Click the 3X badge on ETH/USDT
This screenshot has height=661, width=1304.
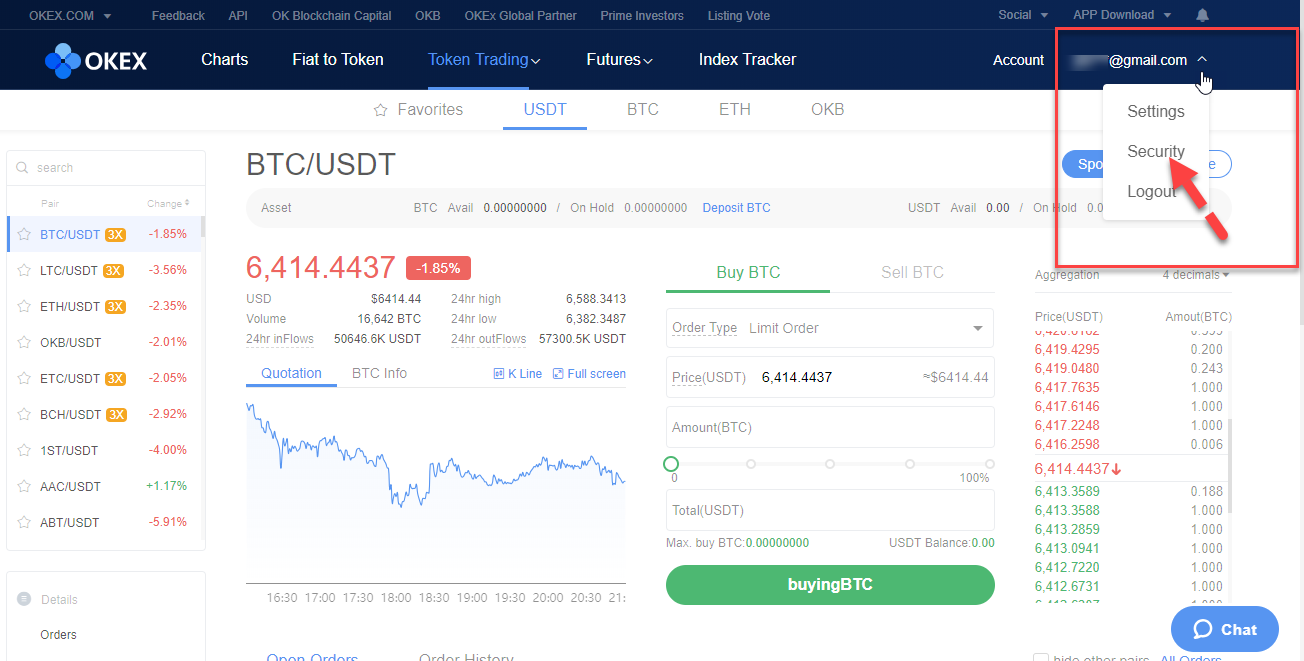pyautogui.click(x=115, y=307)
